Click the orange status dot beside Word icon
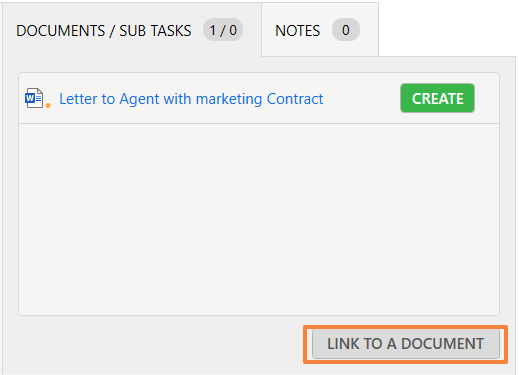The image size is (519, 375). (x=48, y=106)
